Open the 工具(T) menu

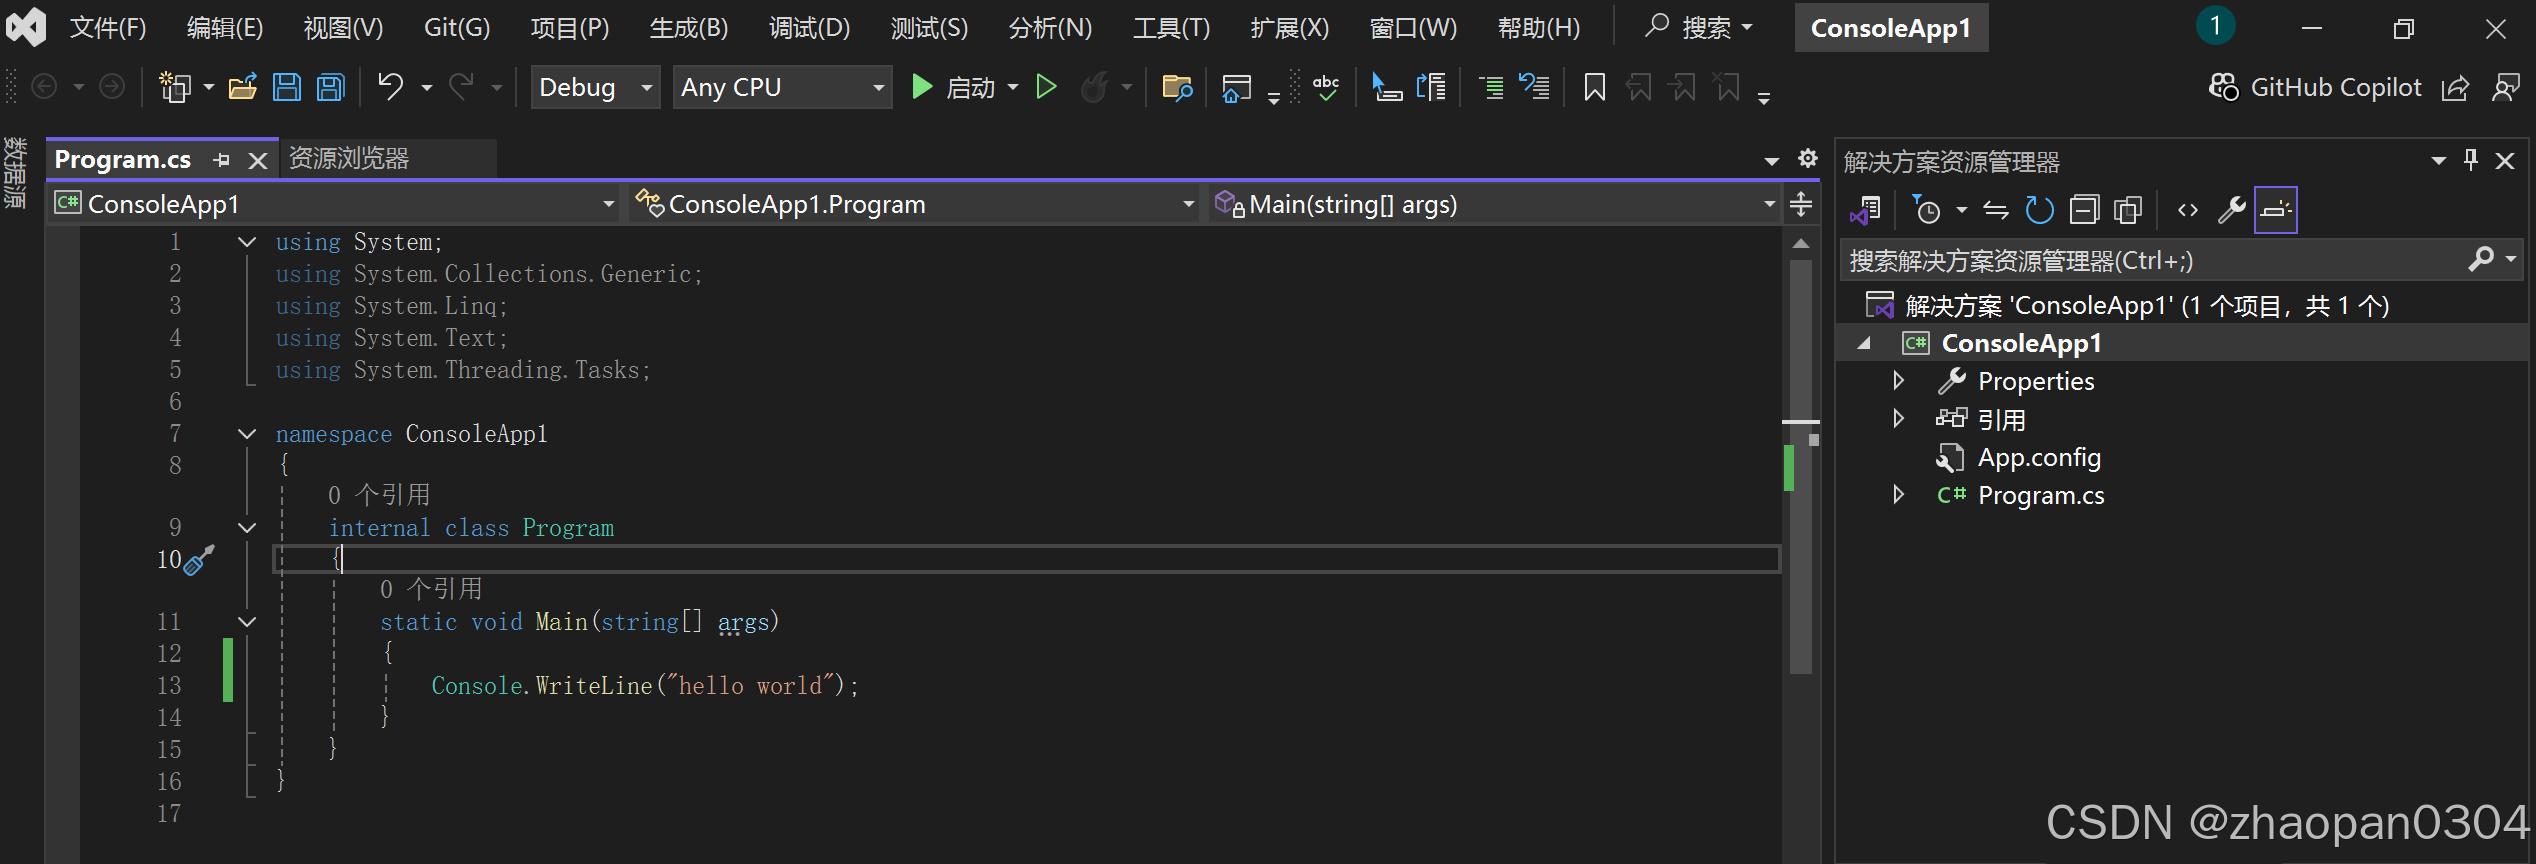tap(1171, 28)
